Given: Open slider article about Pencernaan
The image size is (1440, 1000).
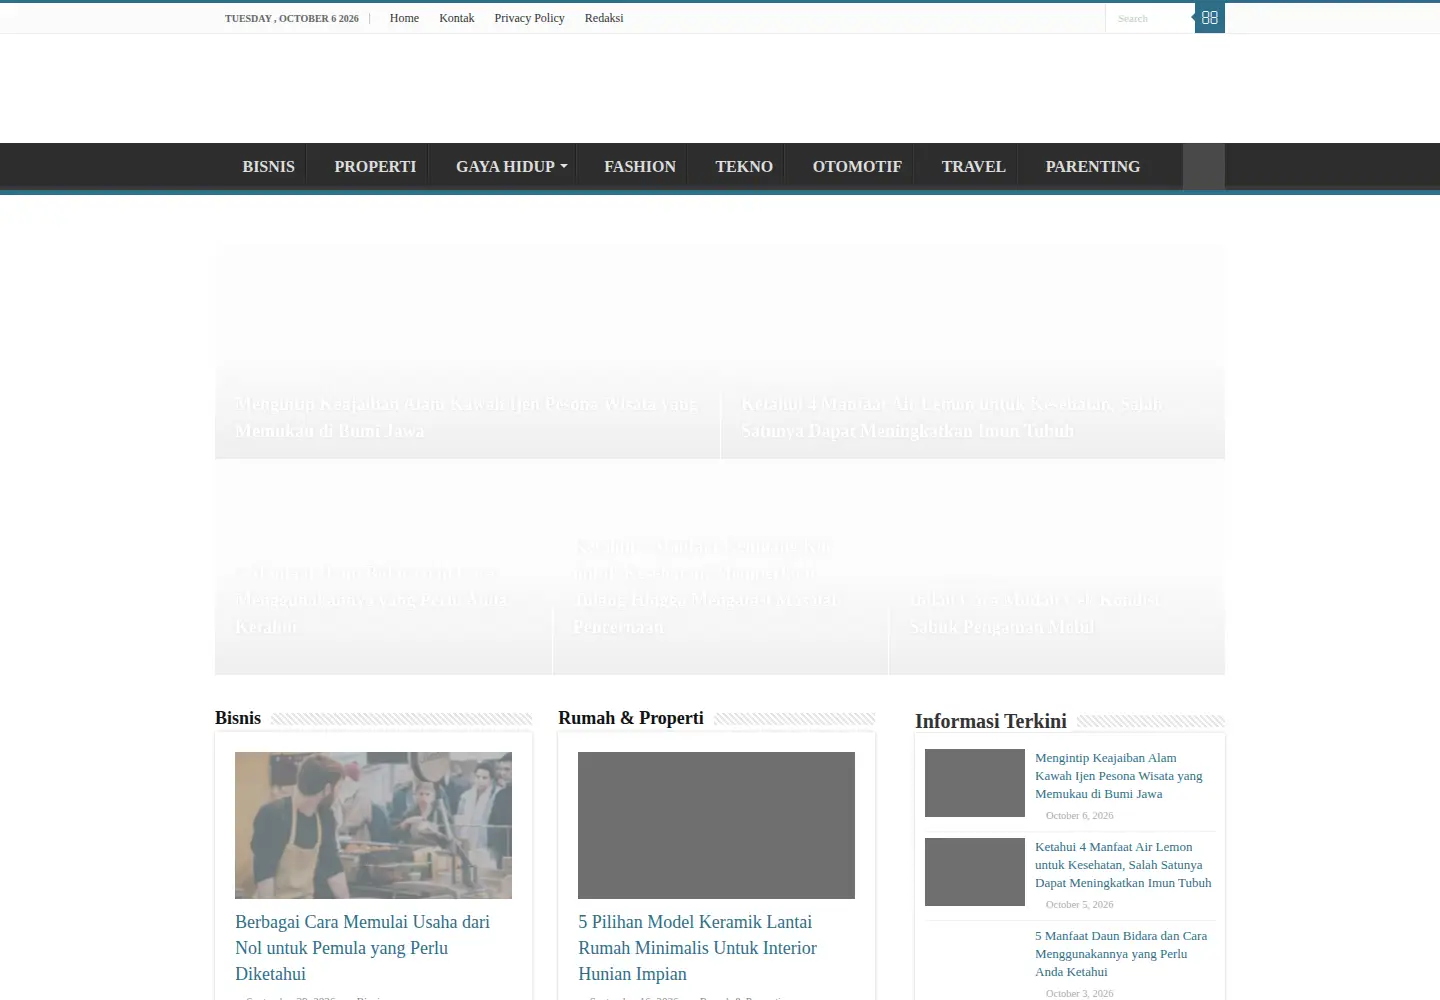Looking at the screenshot, I should [706, 586].
